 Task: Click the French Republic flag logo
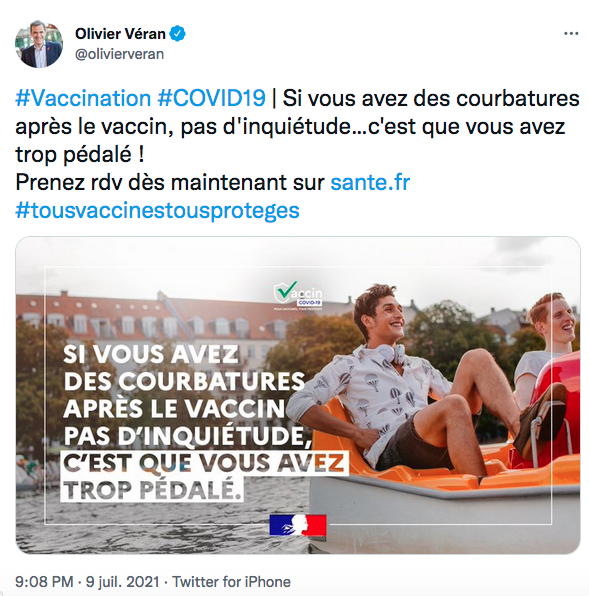click(x=298, y=525)
